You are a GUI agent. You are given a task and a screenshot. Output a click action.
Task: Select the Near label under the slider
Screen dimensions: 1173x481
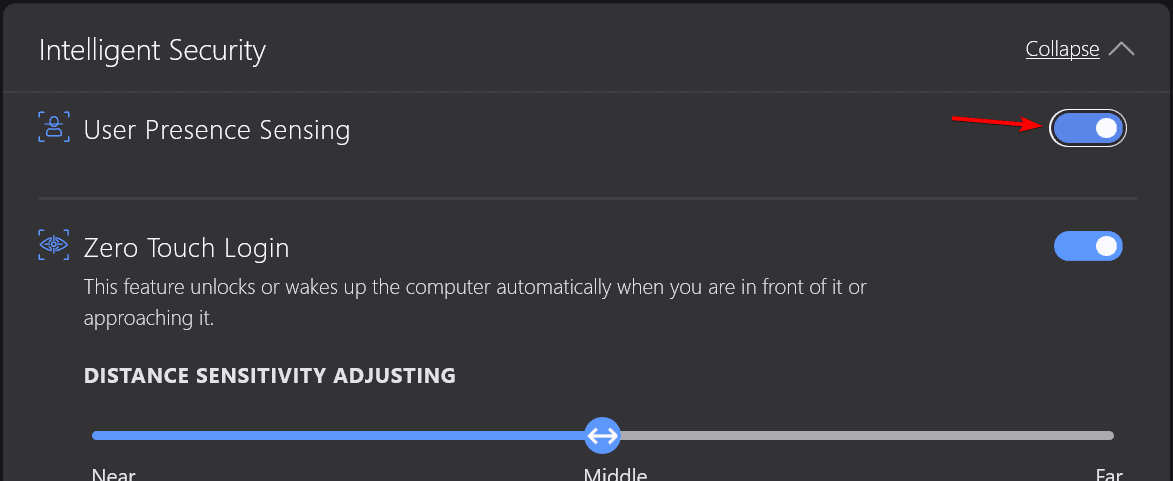point(114,474)
